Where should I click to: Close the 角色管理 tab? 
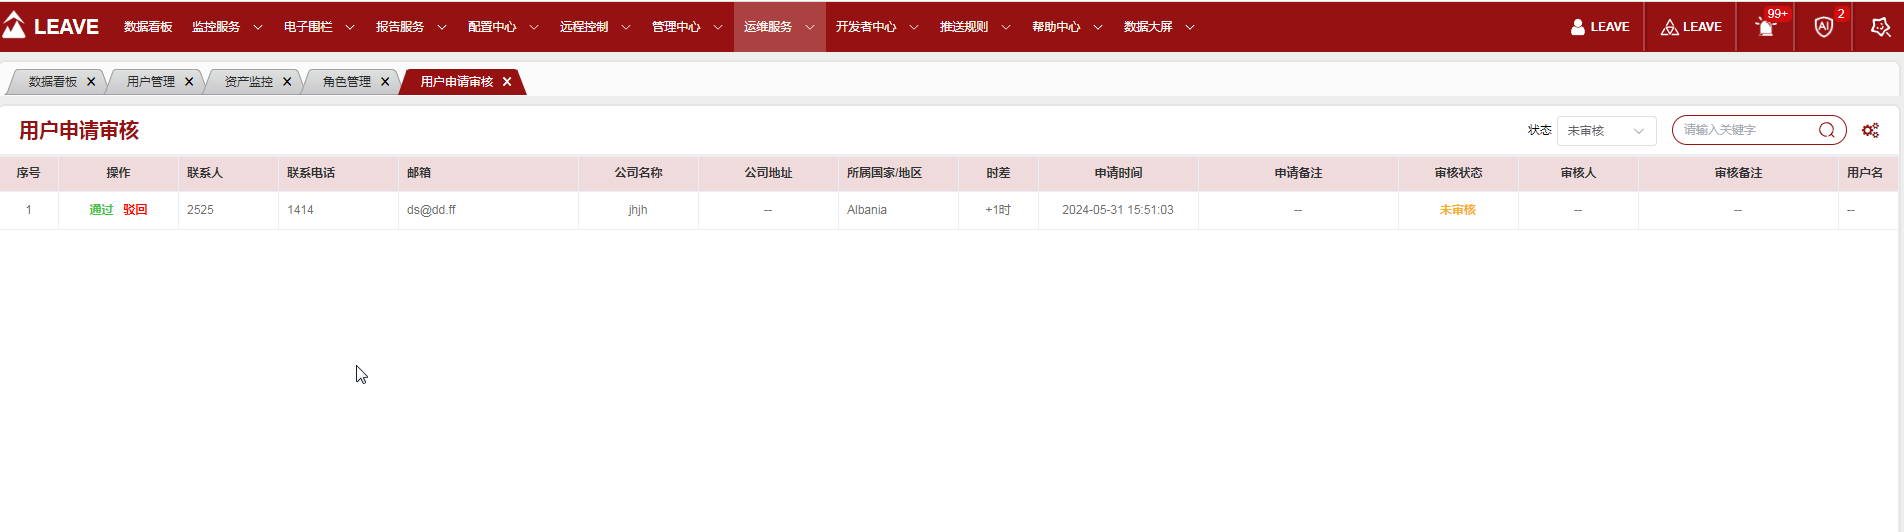click(x=385, y=82)
